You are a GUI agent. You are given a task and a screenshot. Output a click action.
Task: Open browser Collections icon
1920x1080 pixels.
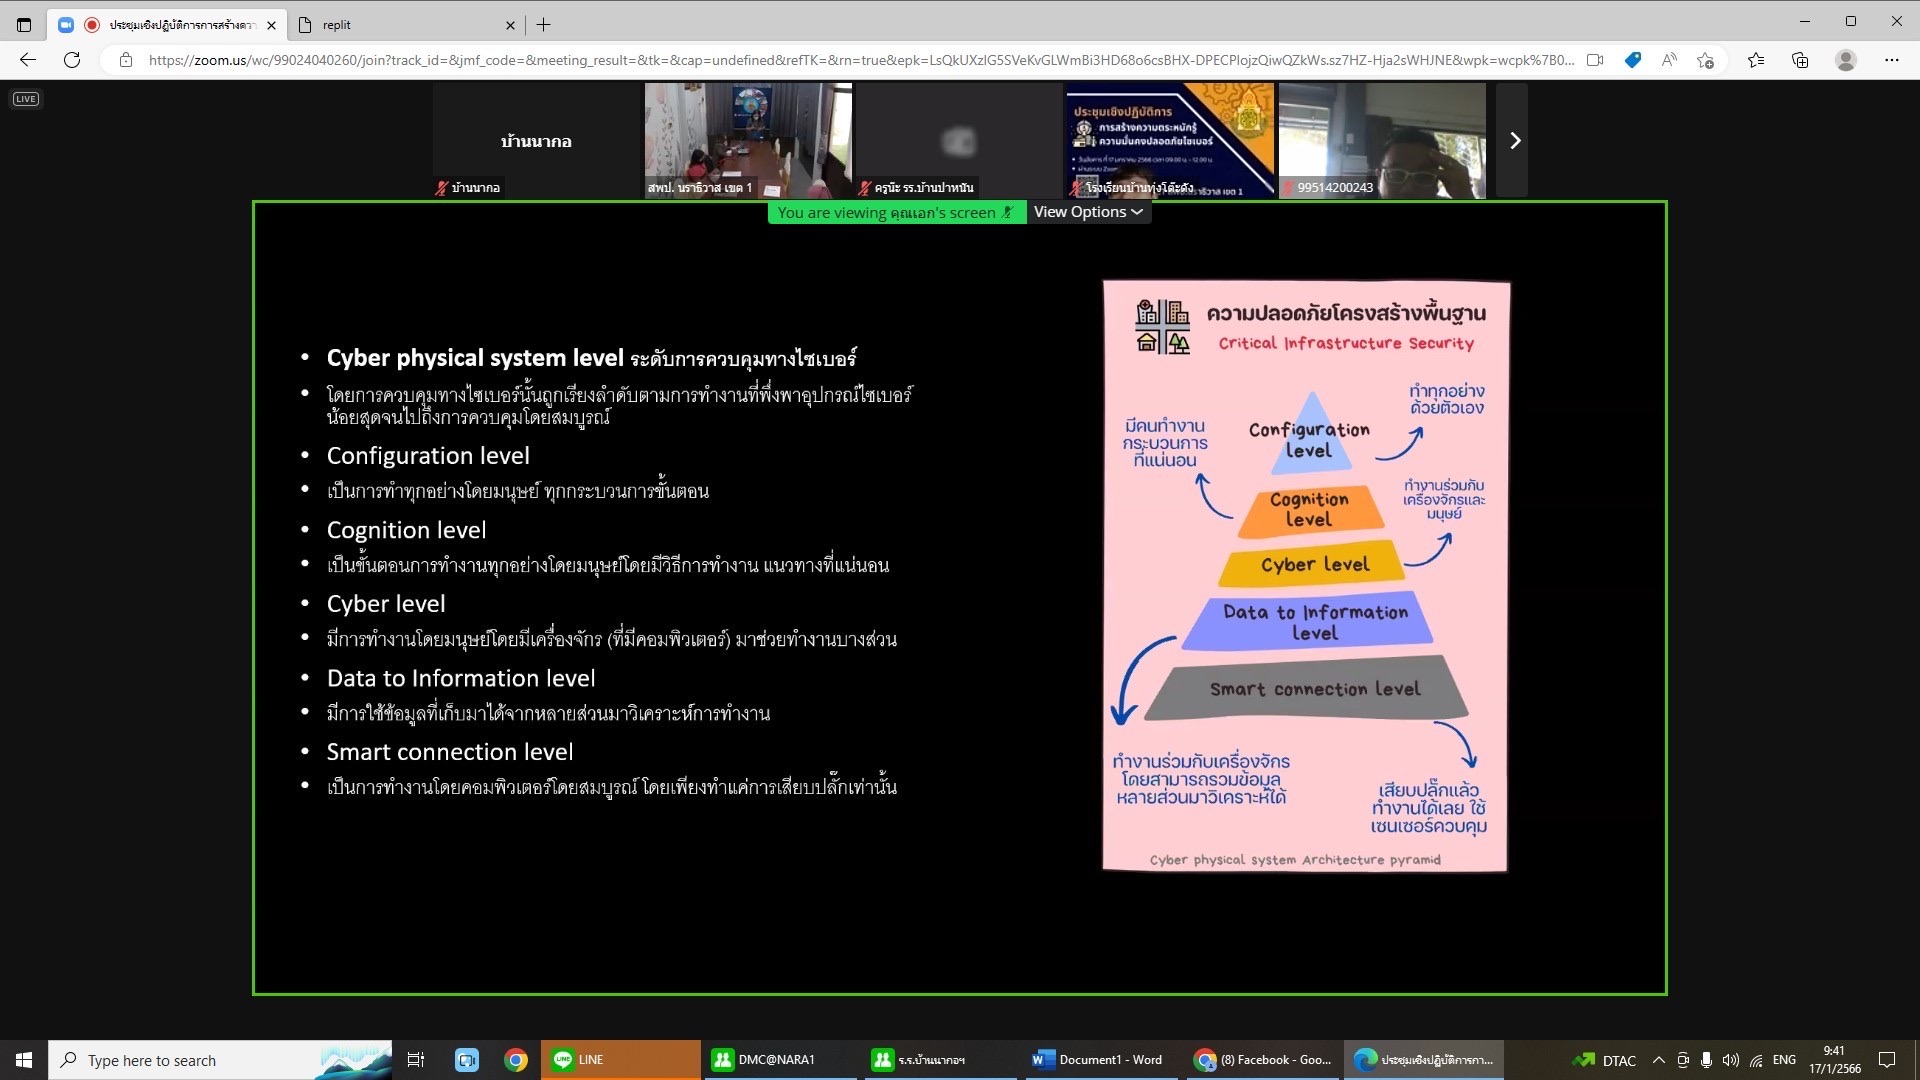coord(1800,60)
